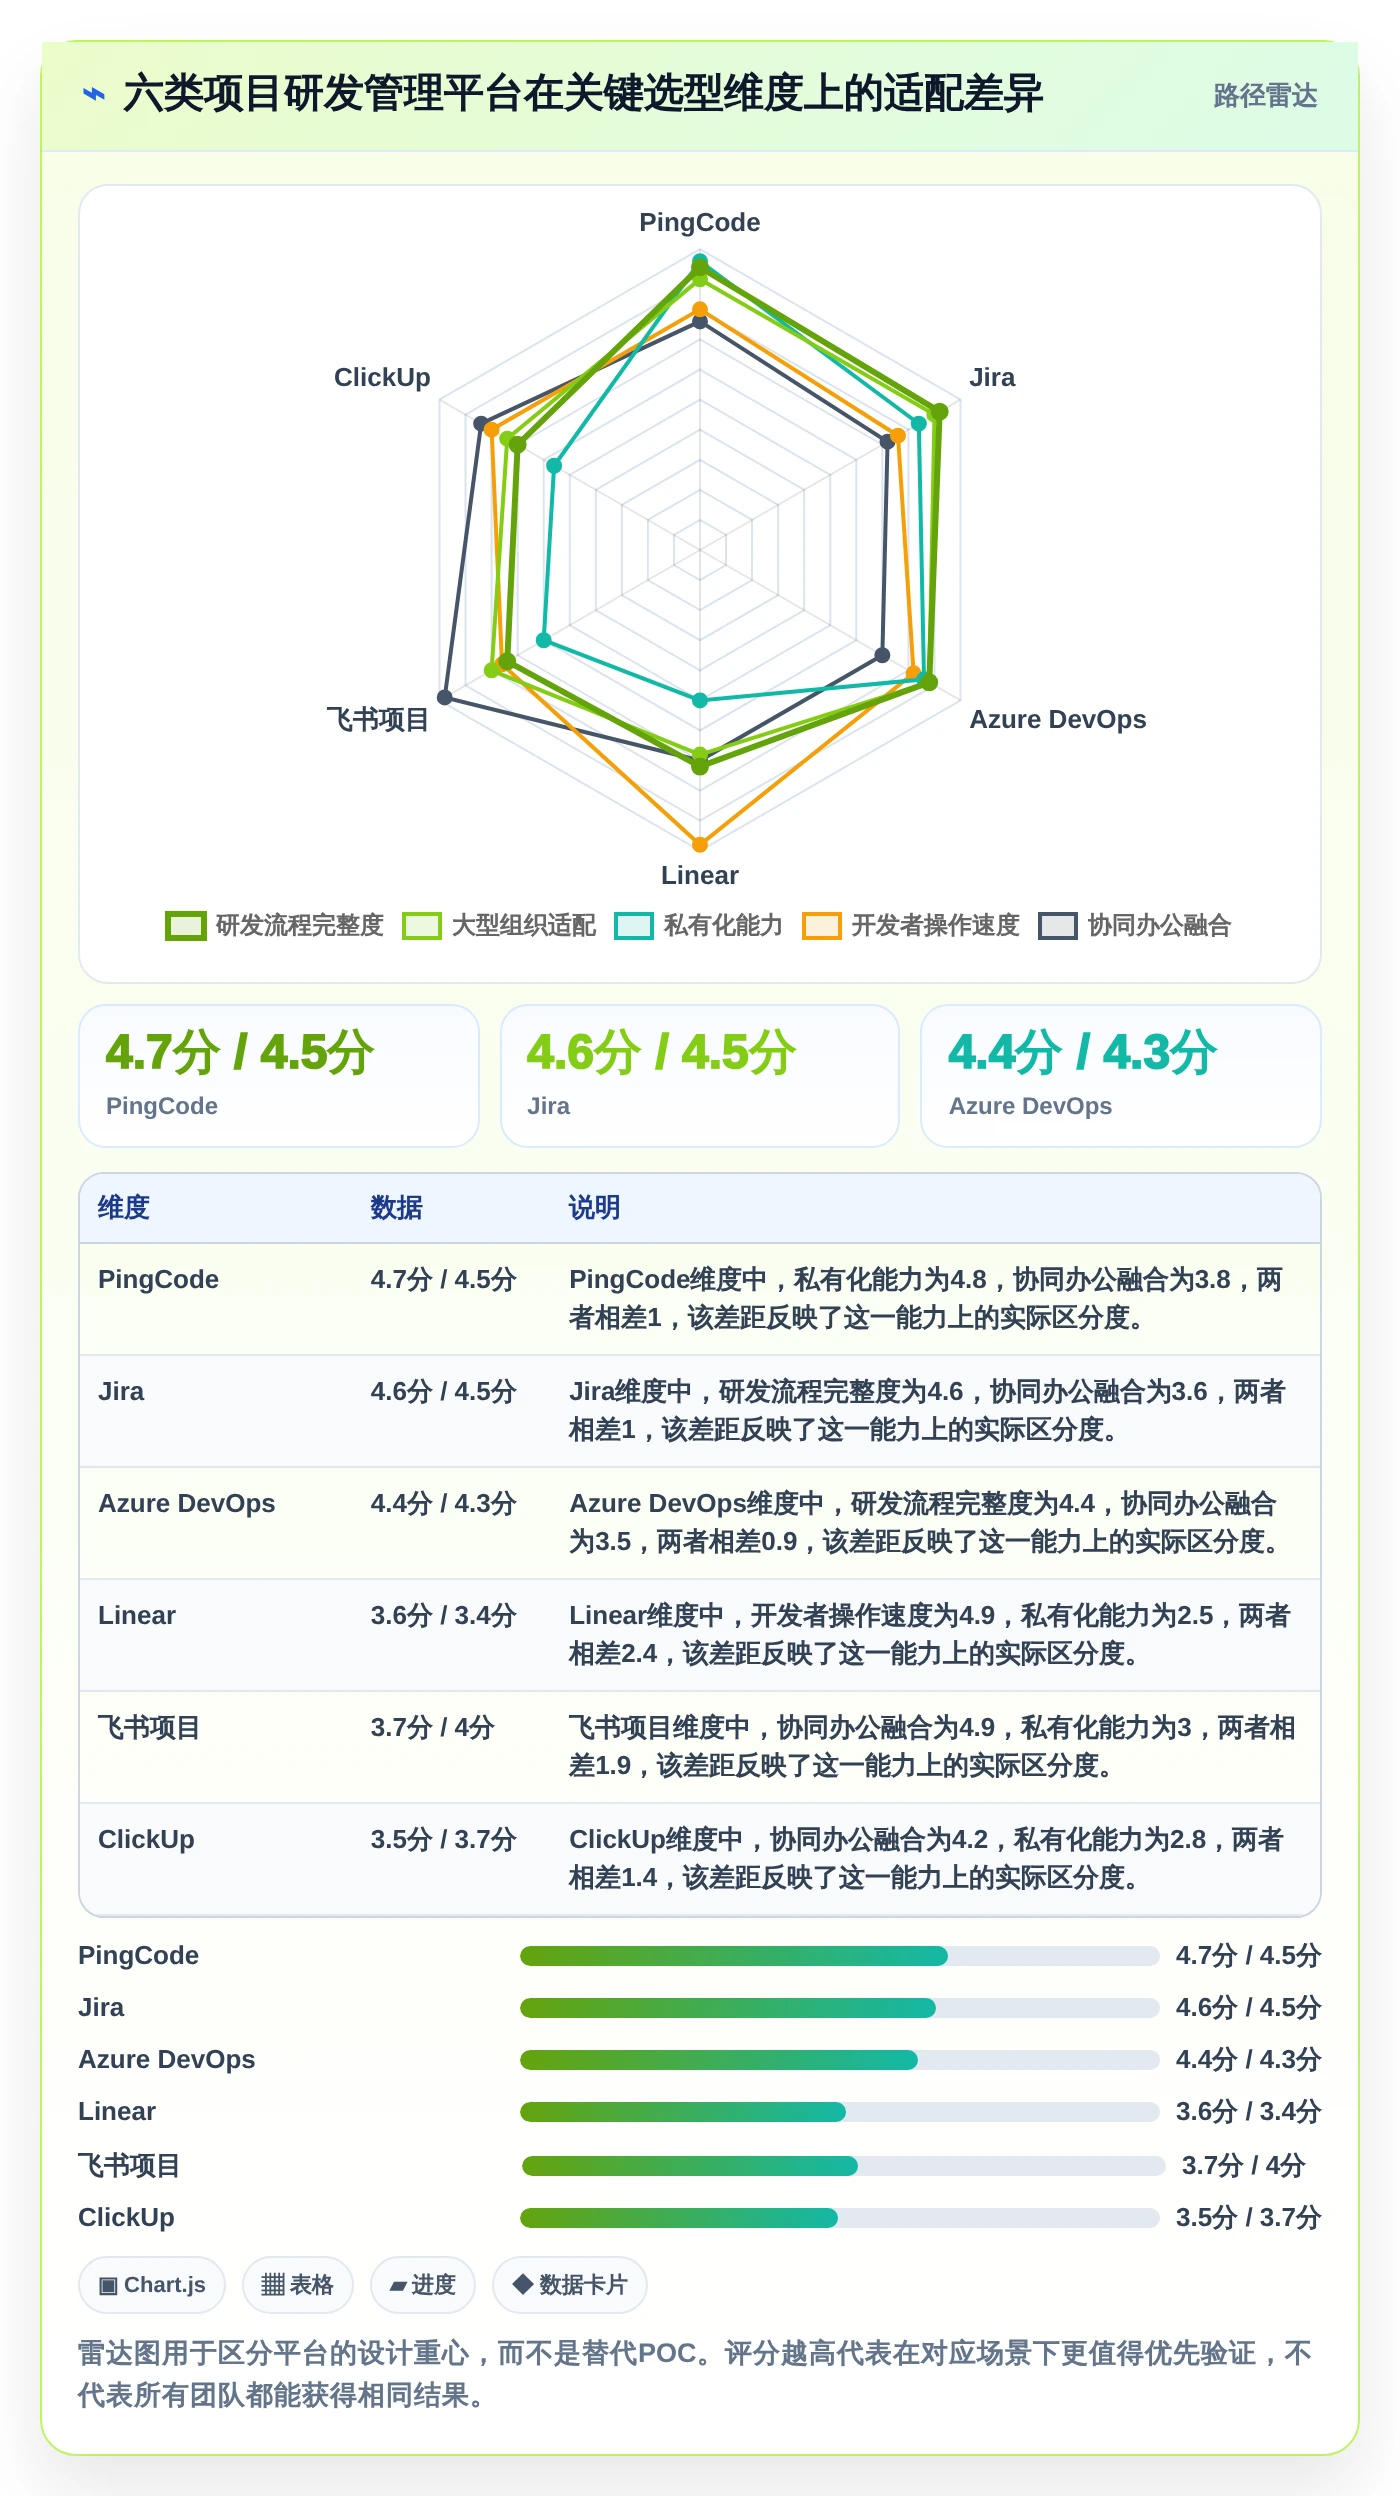This screenshot has height=2496, width=1400.
Task: Click the 飞书项目 axis label on radar
Action: point(378,719)
